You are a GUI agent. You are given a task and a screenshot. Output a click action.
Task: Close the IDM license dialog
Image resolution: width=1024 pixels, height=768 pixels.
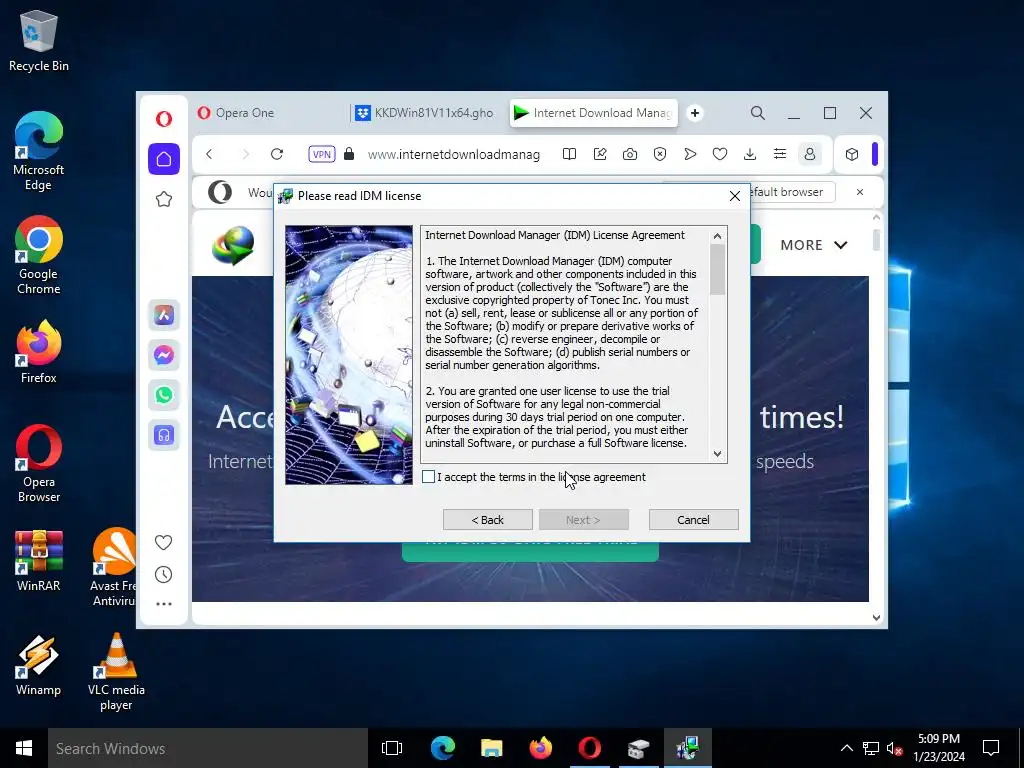pos(735,196)
